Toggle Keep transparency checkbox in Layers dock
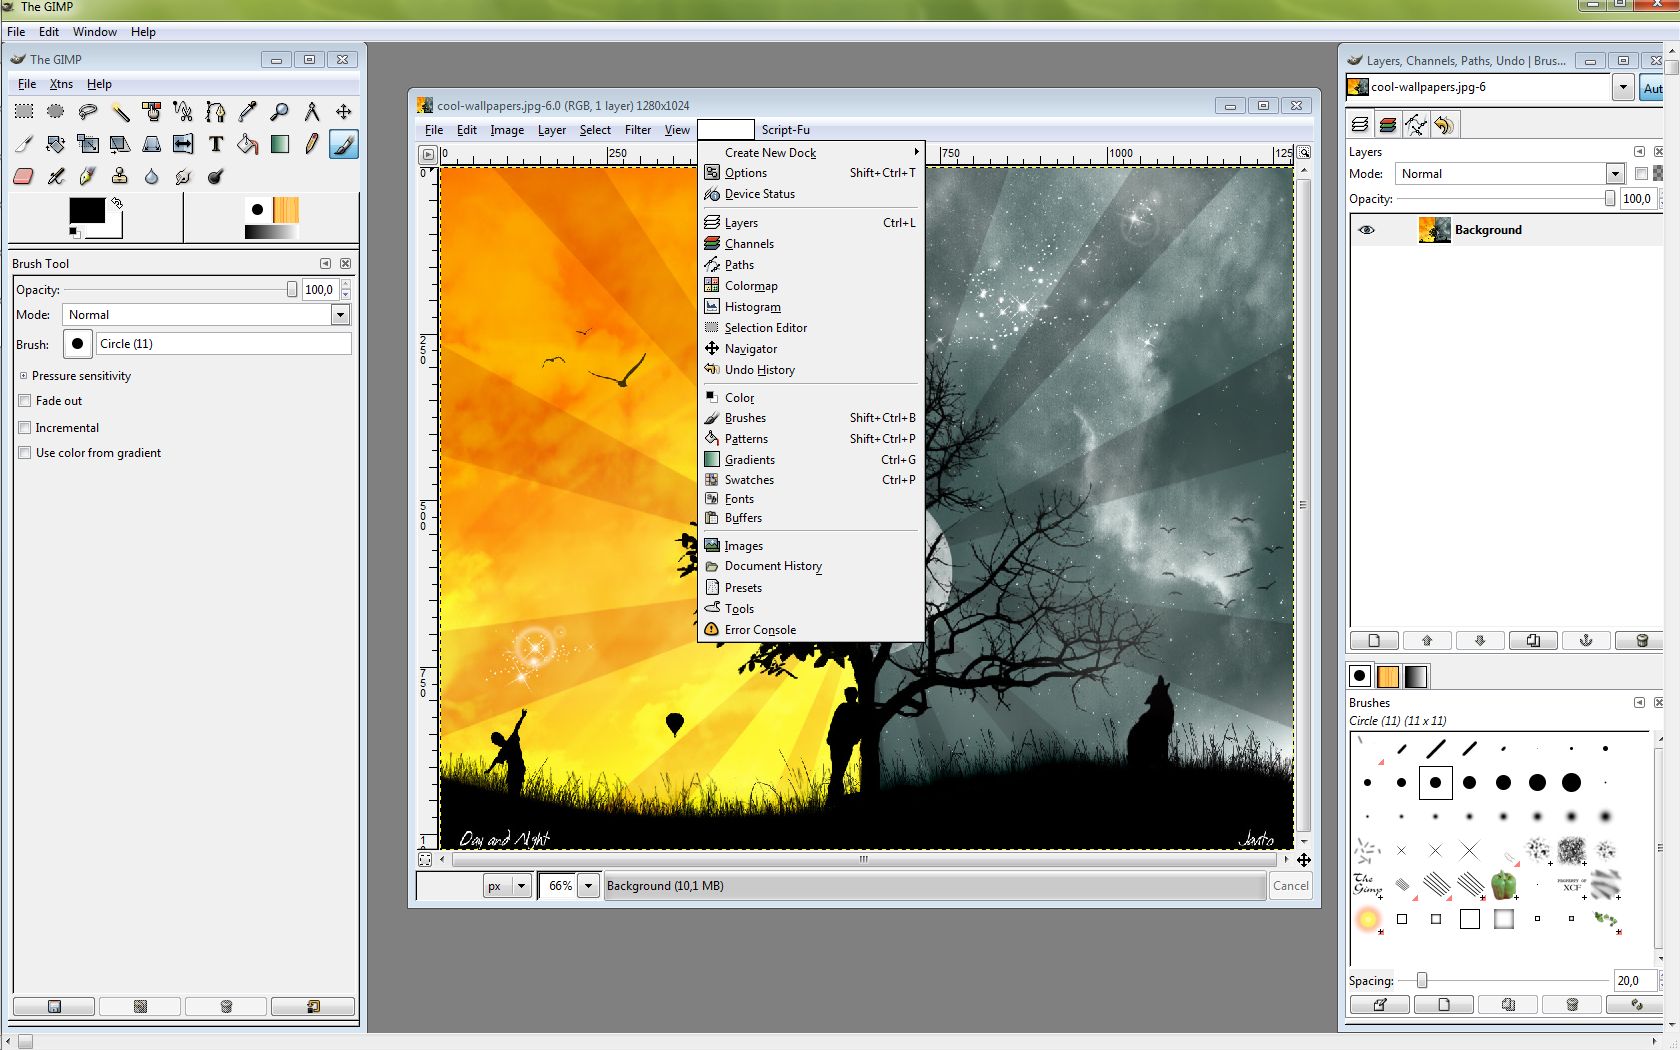1680x1050 pixels. tap(1641, 174)
